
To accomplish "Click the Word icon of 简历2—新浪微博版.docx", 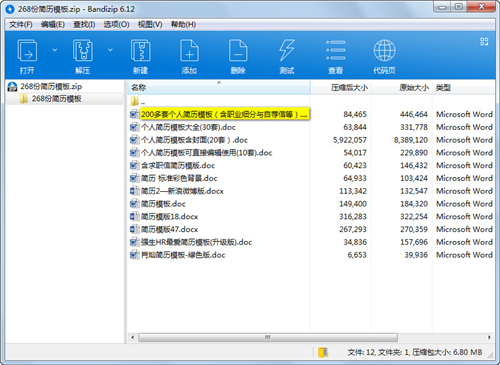I will coord(134,191).
